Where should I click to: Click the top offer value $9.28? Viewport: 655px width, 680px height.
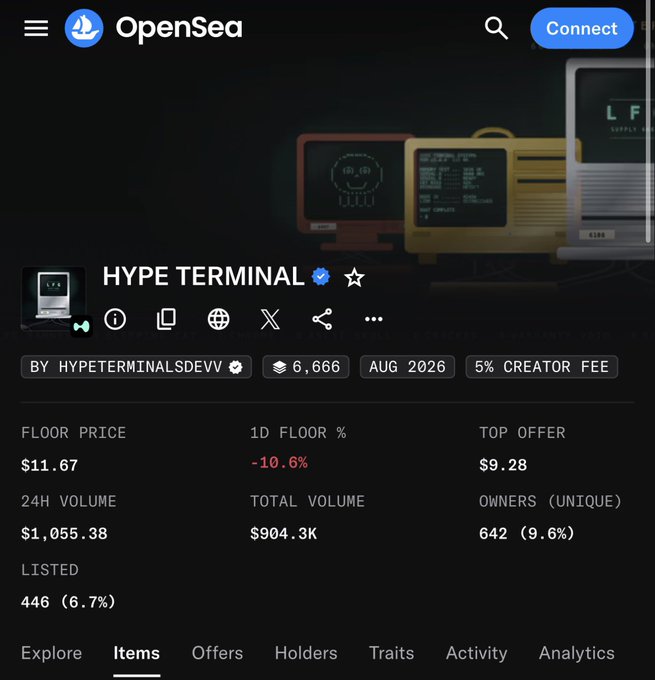point(503,465)
